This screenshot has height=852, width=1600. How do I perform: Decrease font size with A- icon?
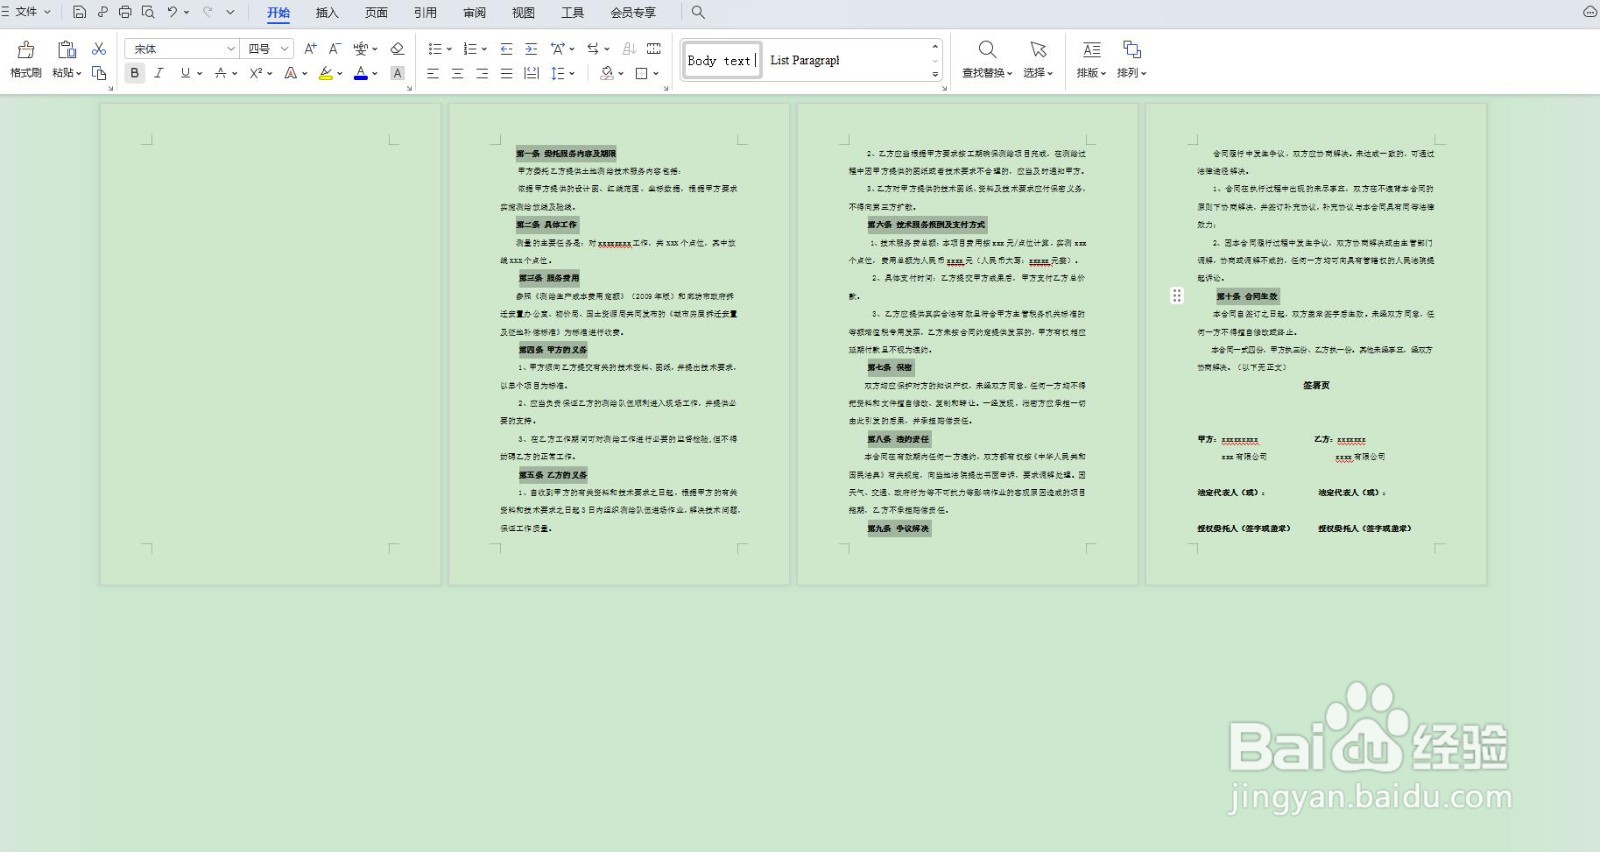[x=335, y=48]
